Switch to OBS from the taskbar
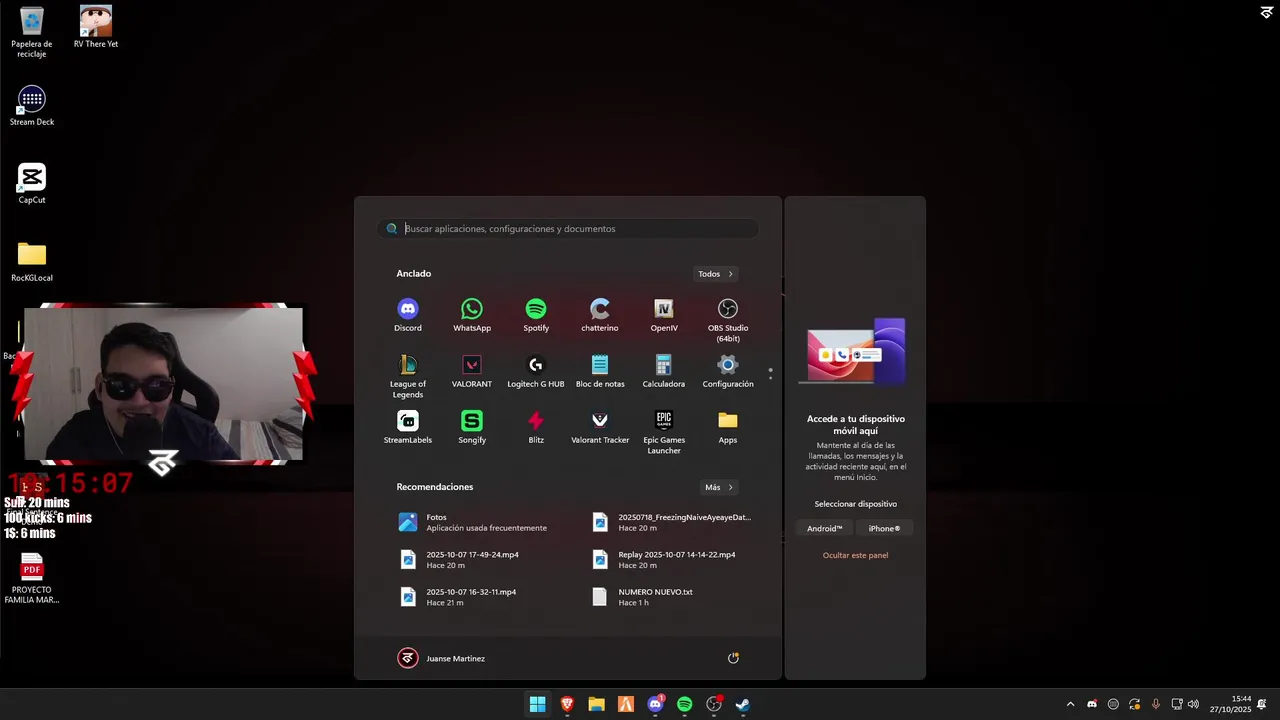The height and width of the screenshot is (720, 1280). (x=714, y=704)
